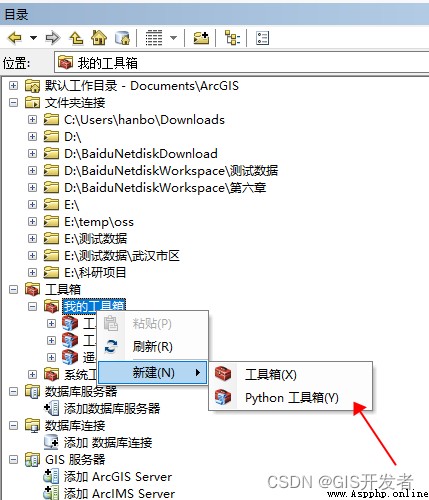Click the refresh icon beside 刷新(R)
429x500 pixels.
coord(111,346)
